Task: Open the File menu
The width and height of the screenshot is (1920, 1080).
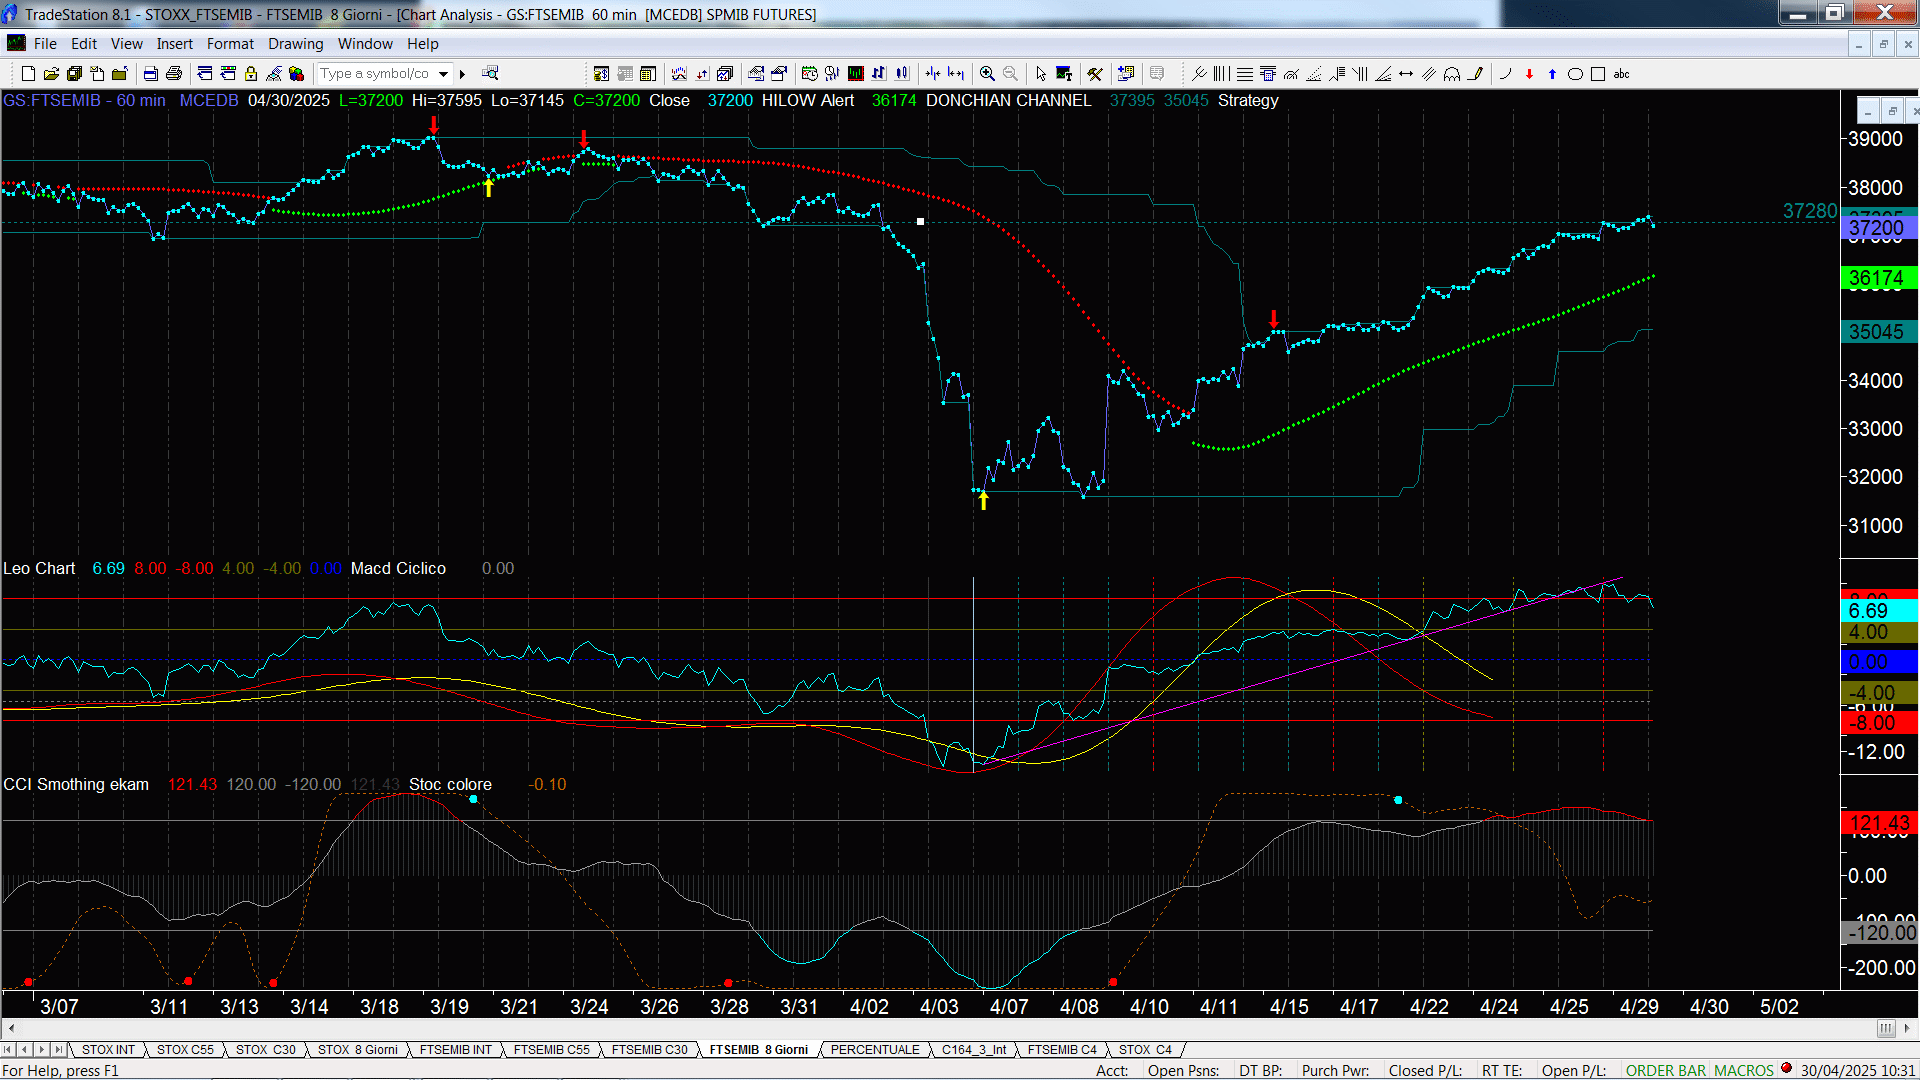Action: click(45, 43)
